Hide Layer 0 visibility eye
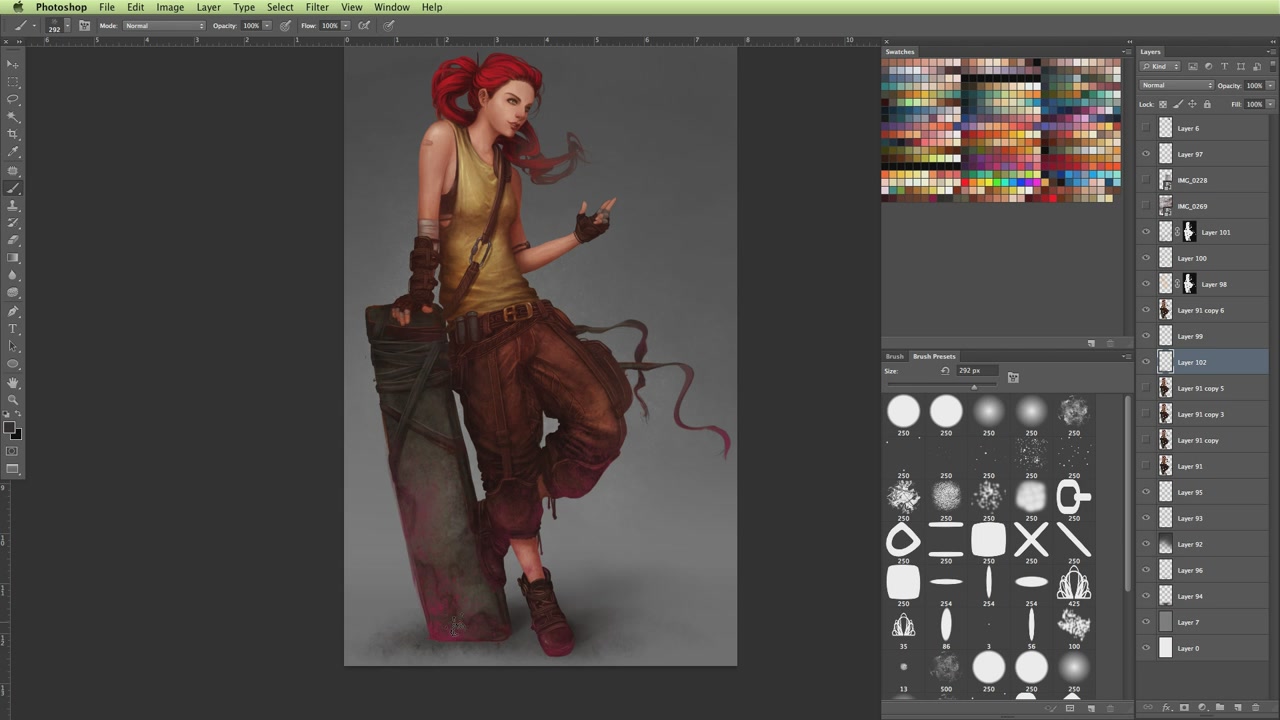Screen dimensions: 1280x720 [x=1146, y=648]
